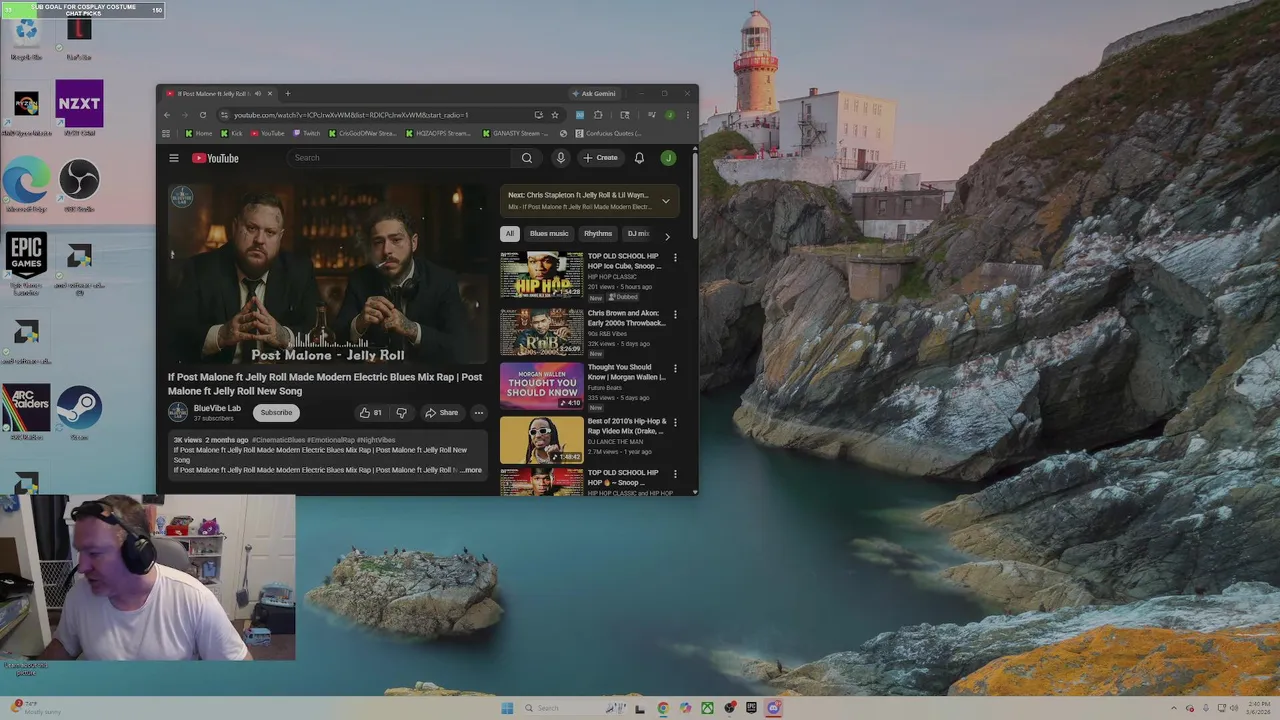Screen dimensions: 1280x720
Task: Go back with Chrome's back arrow
Action: click(167, 115)
